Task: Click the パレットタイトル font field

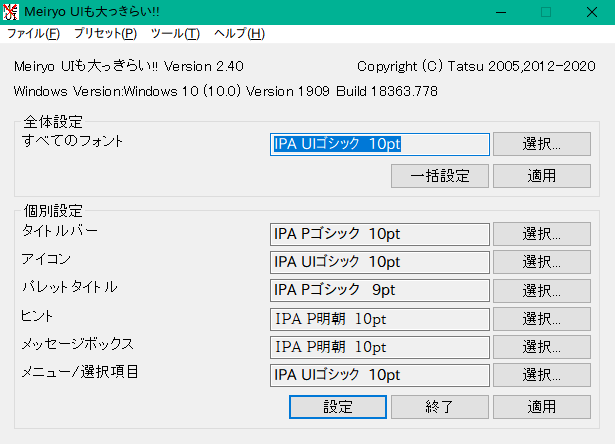Action: click(380, 290)
